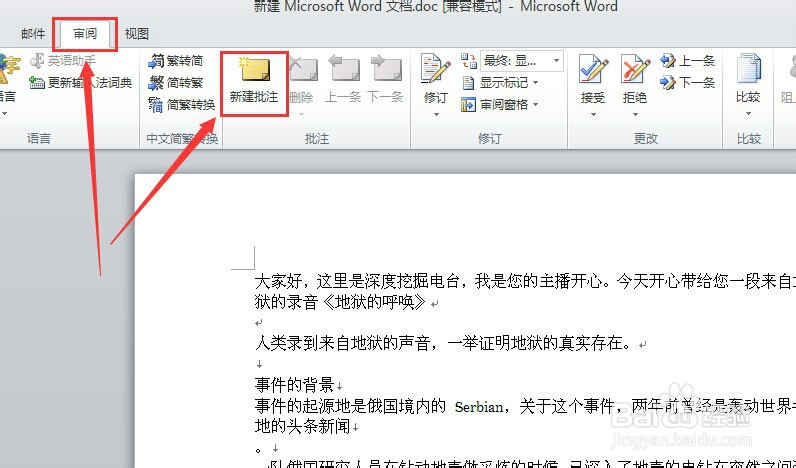Click the 比较 compare documents icon
This screenshot has height=468, width=796.
click(748, 69)
